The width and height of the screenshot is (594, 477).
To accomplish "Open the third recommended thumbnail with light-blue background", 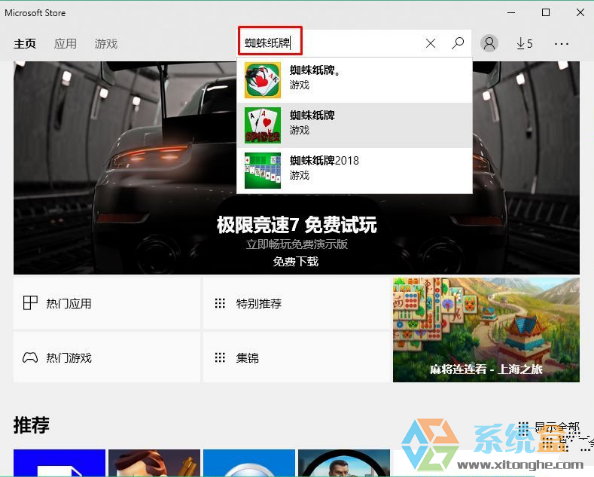I will coord(249,463).
